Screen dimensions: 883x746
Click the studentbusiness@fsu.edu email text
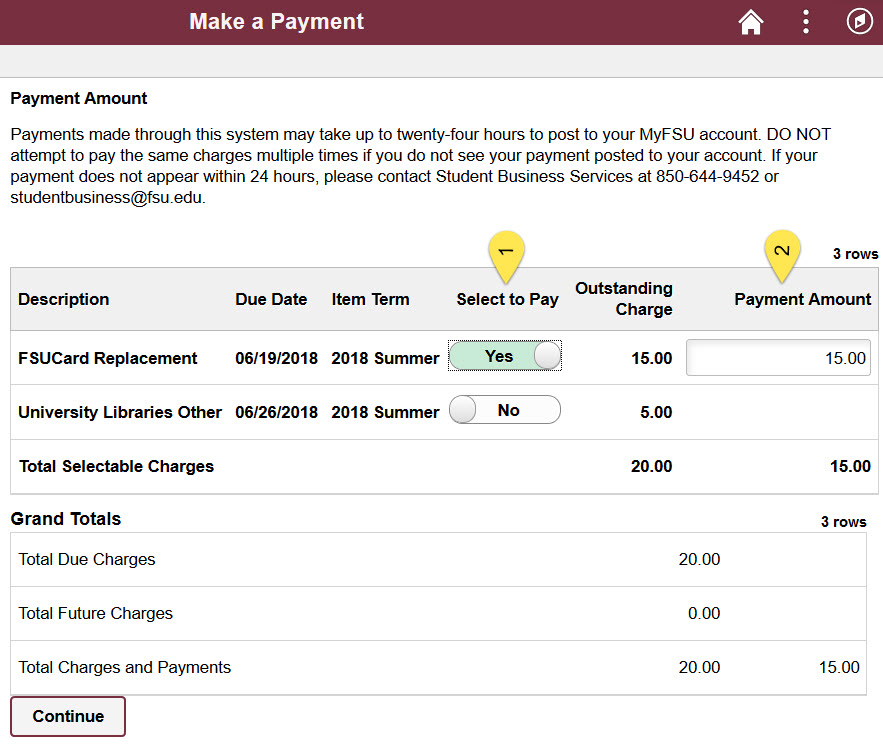coord(106,198)
